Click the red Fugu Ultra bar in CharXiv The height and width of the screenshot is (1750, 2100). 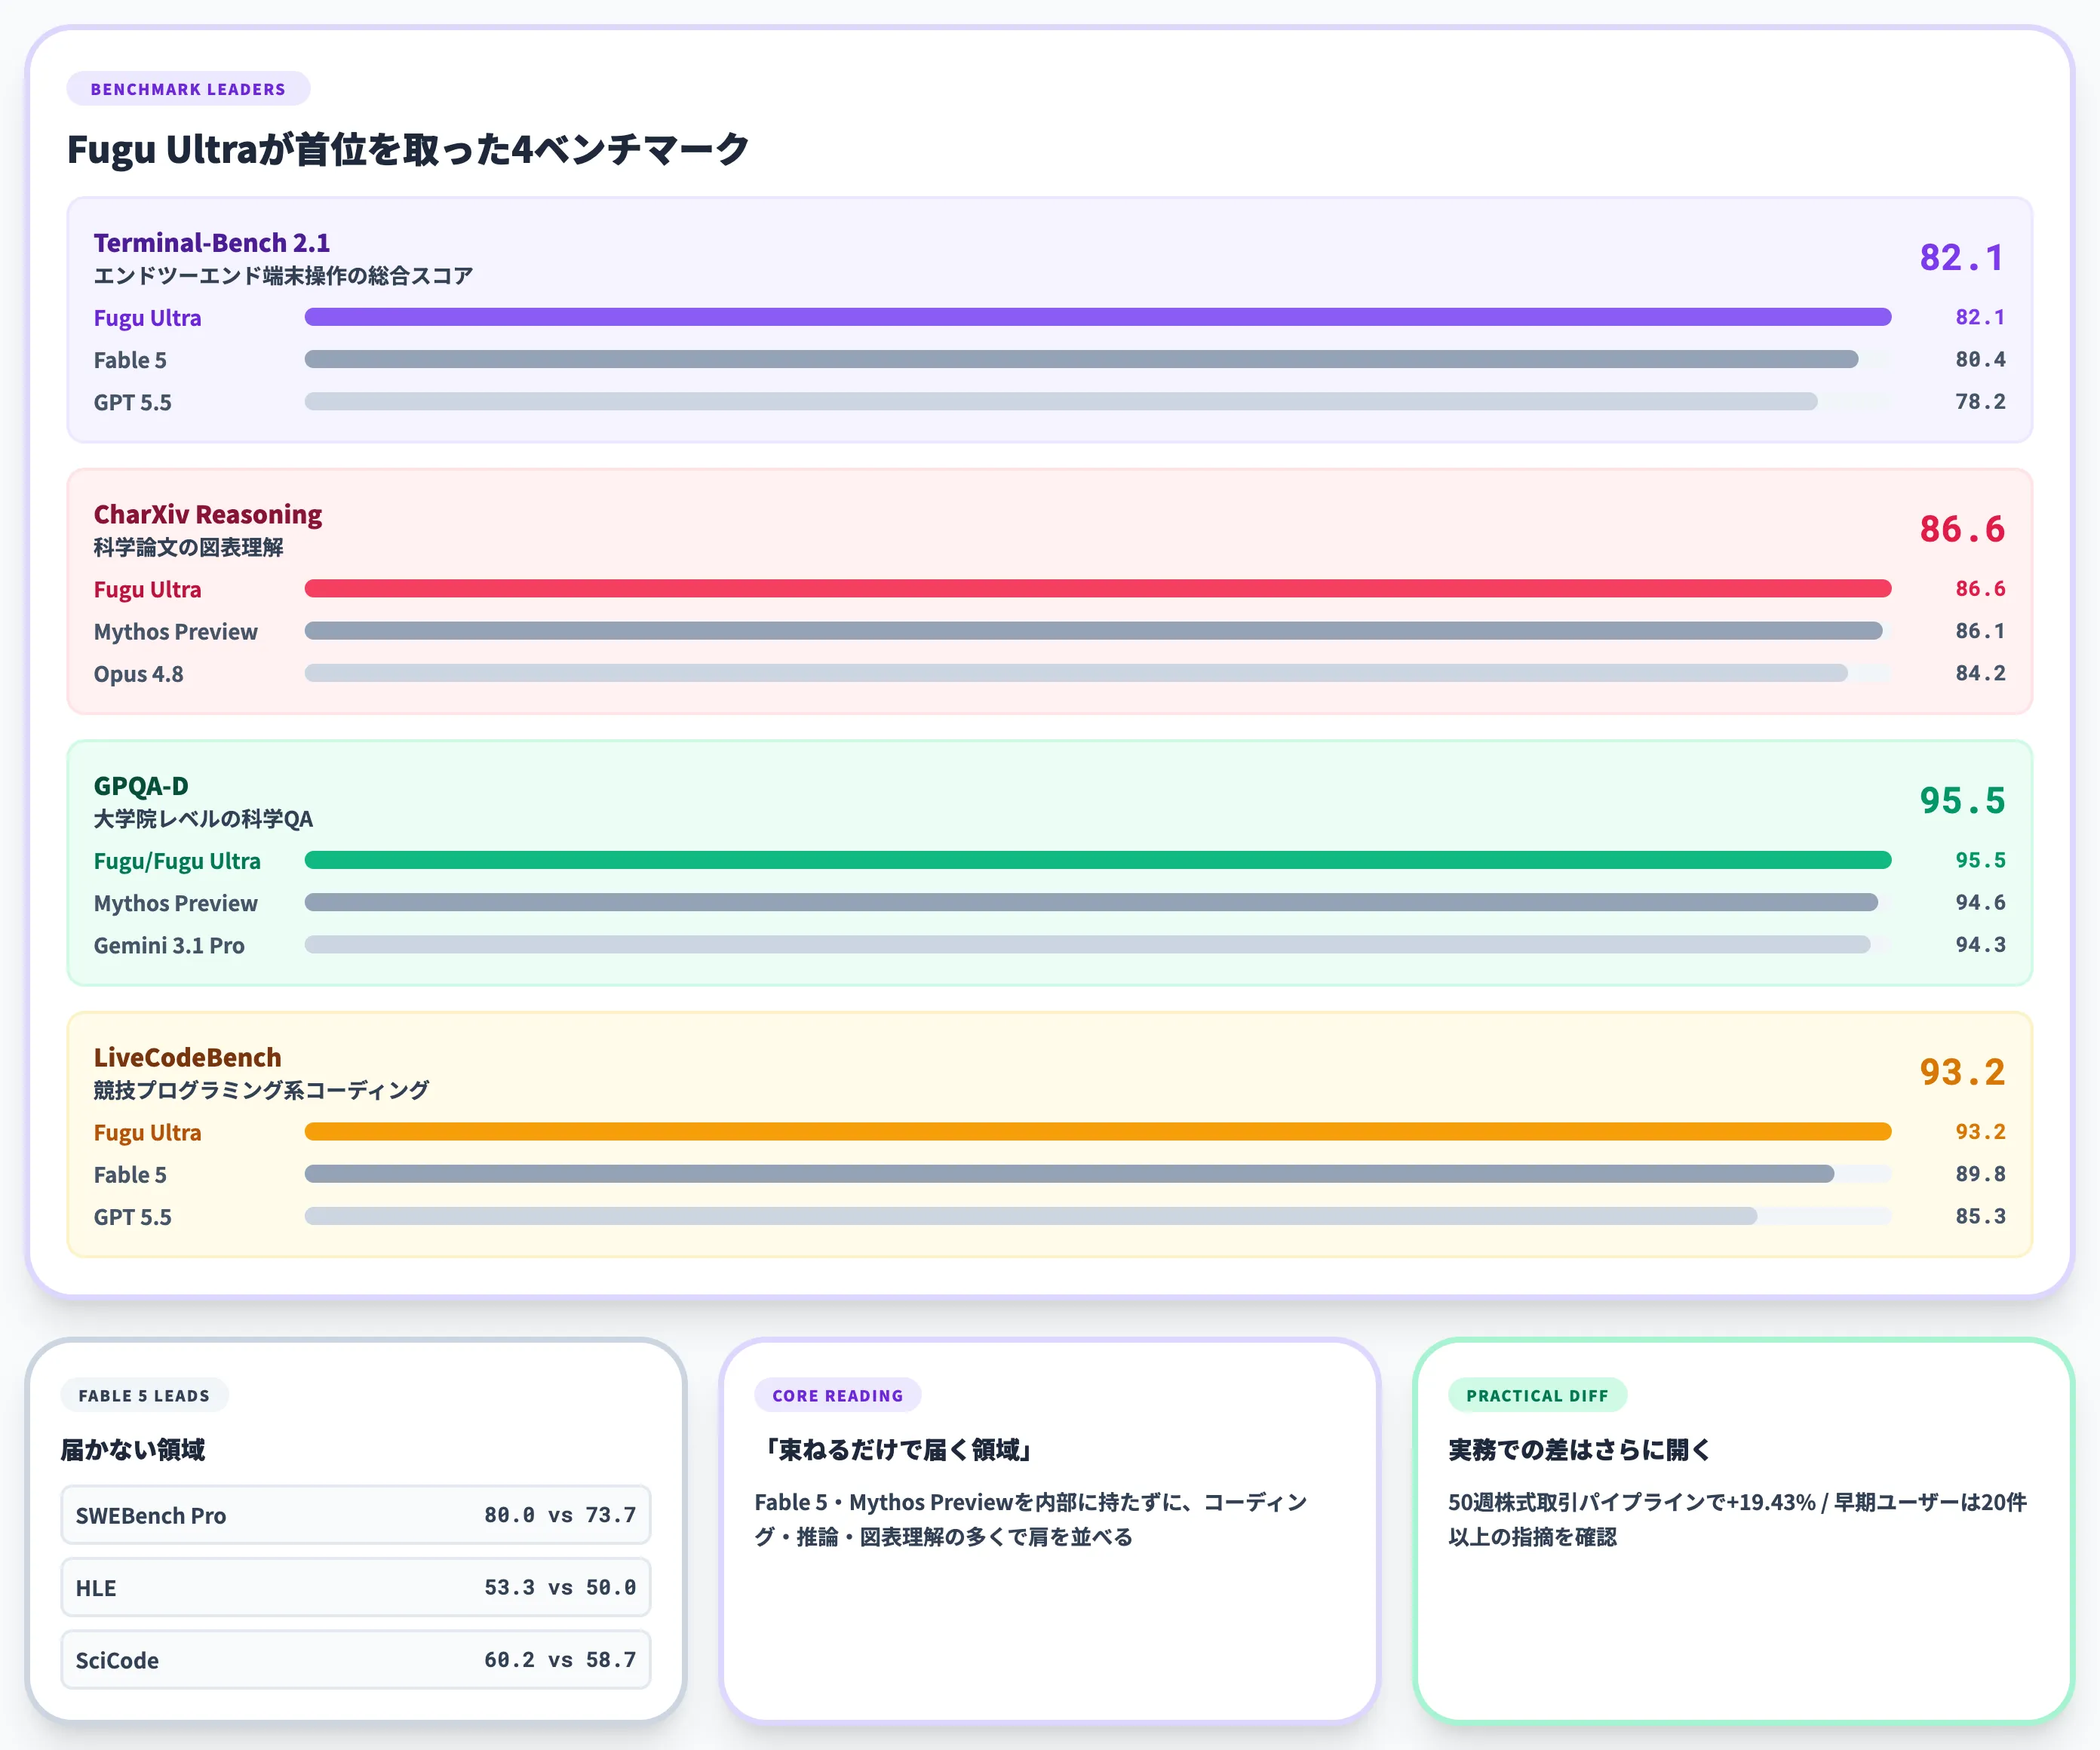(1098, 588)
